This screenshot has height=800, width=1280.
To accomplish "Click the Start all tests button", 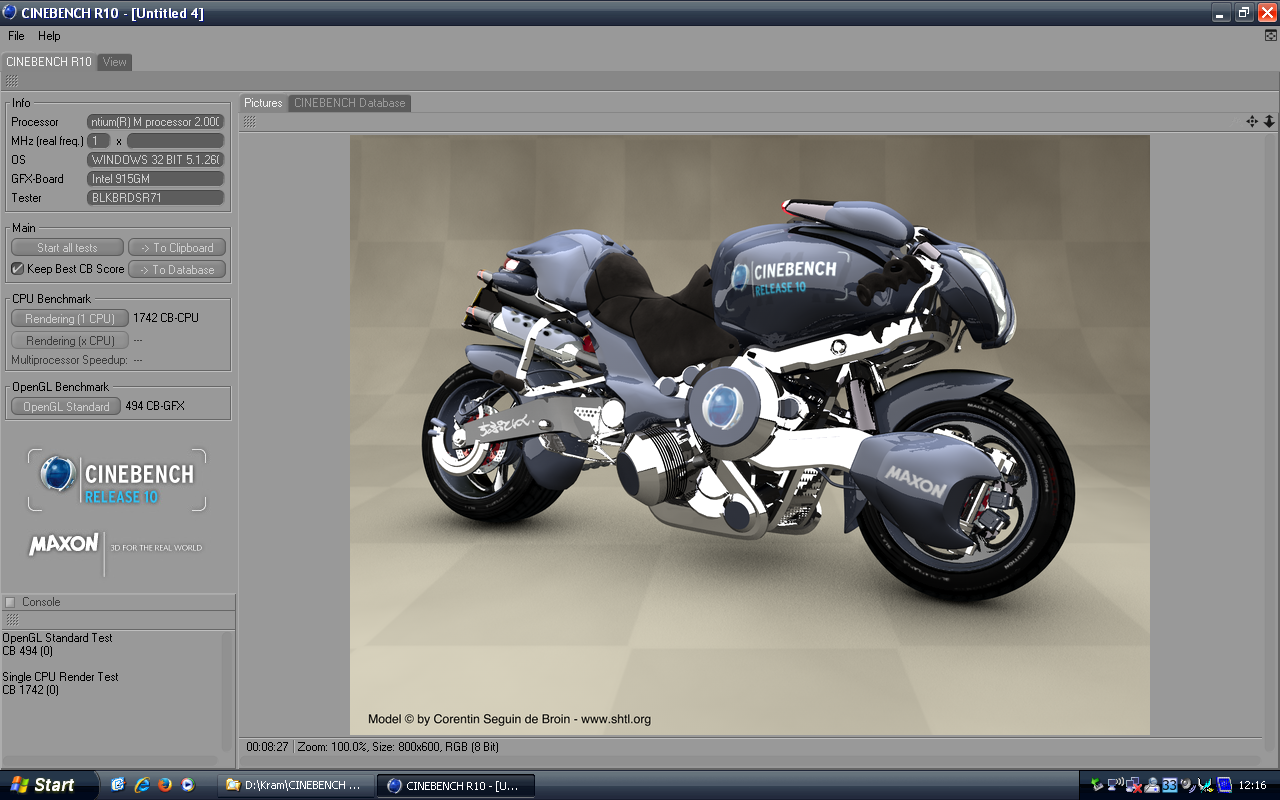I will (67, 248).
